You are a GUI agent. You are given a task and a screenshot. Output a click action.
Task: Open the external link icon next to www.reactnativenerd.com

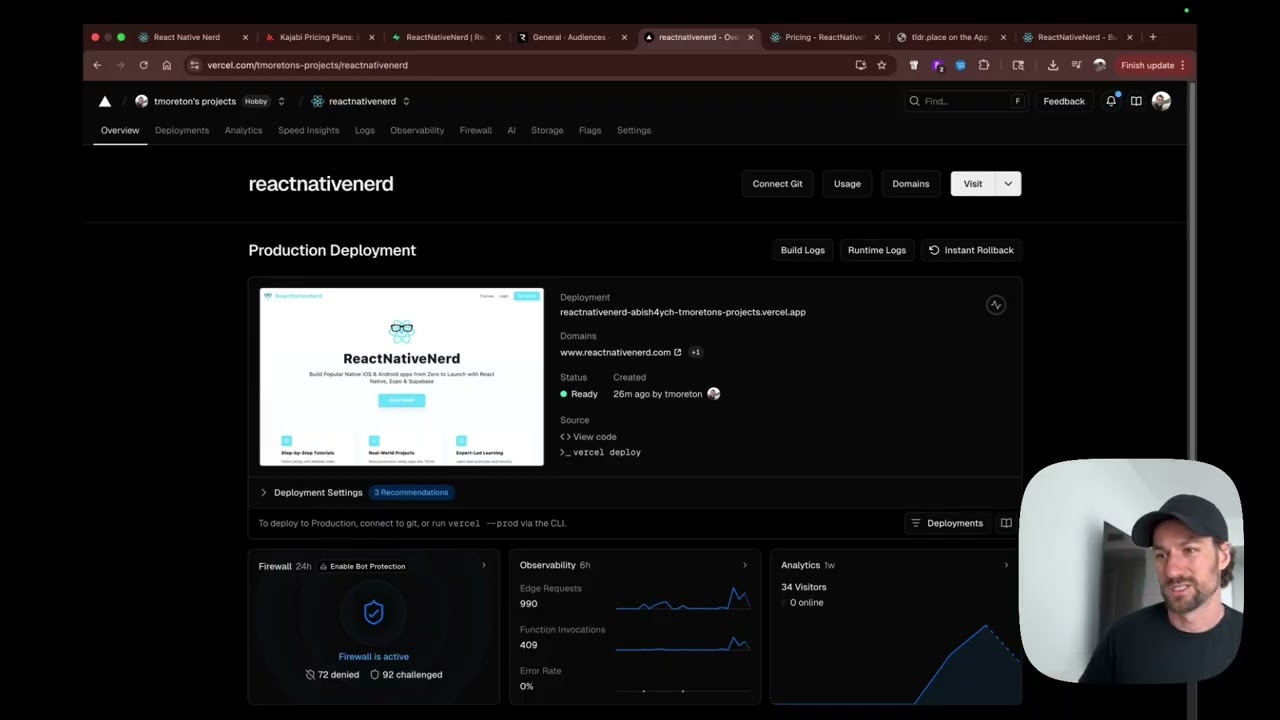click(x=677, y=352)
